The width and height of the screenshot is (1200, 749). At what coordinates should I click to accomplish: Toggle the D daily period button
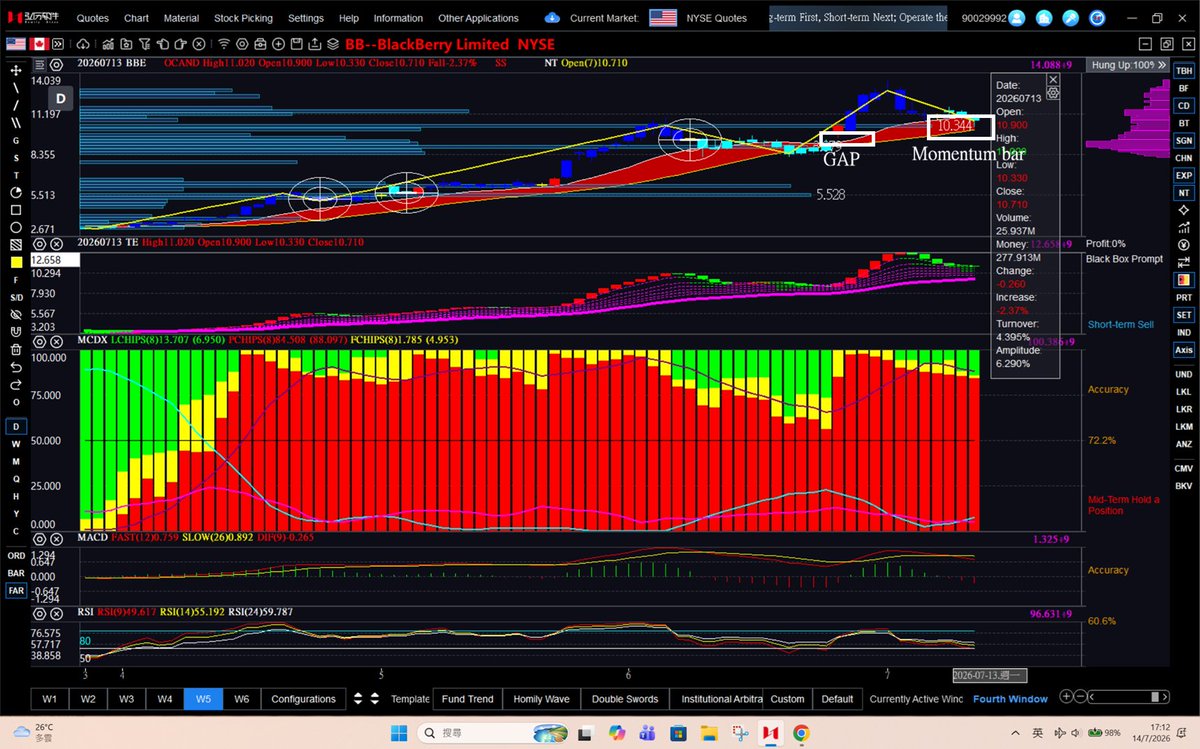(16, 427)
